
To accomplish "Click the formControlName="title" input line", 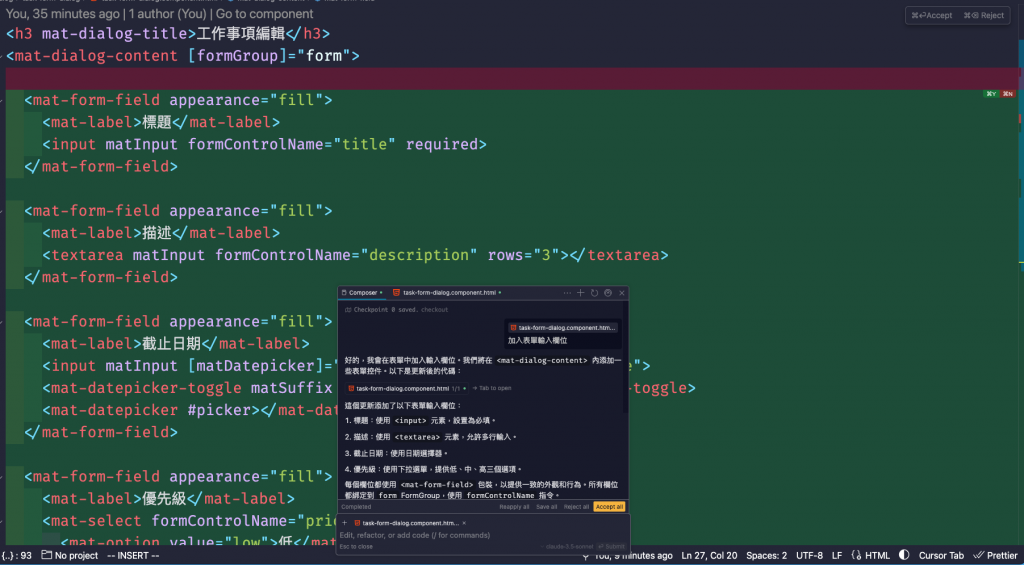I will pyautogui.click(x=264, y=144).
